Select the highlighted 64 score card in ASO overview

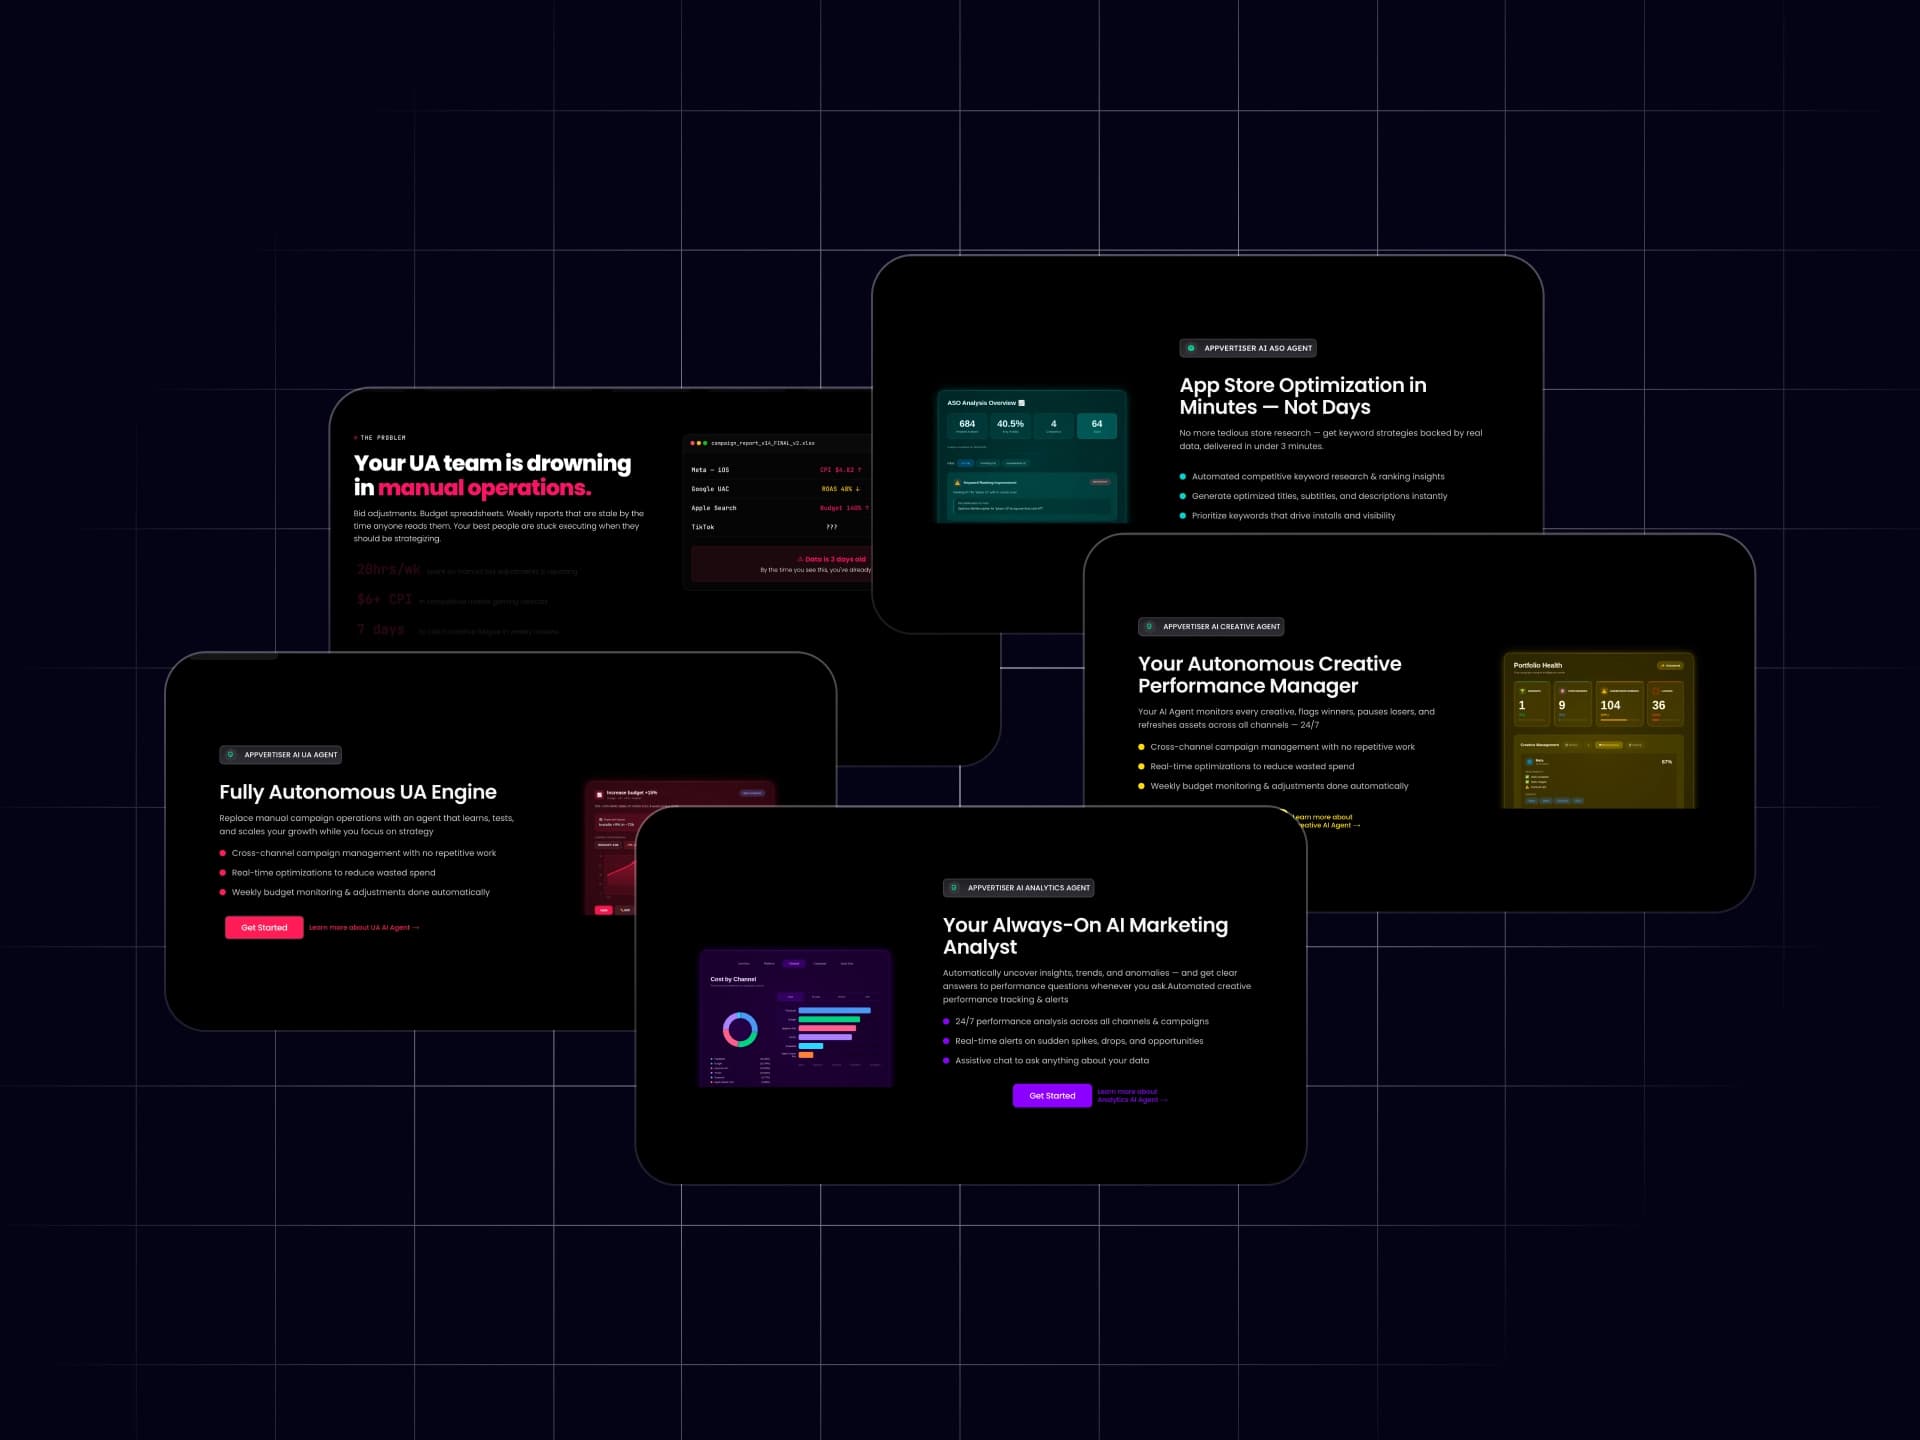1096,426
